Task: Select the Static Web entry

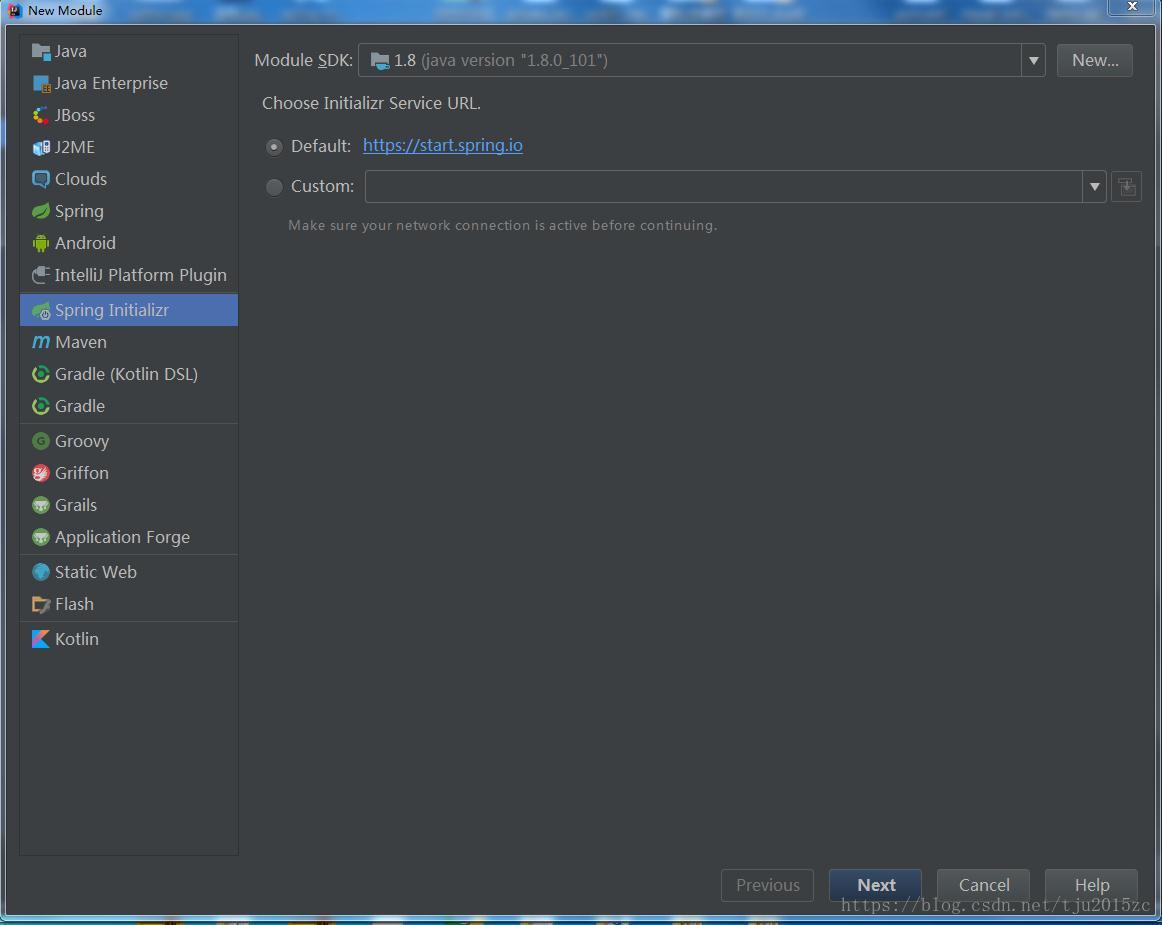Action: coord(129,572)
